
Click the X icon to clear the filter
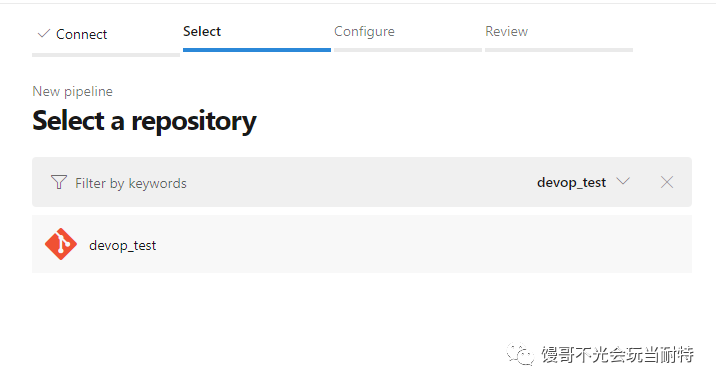667,182
